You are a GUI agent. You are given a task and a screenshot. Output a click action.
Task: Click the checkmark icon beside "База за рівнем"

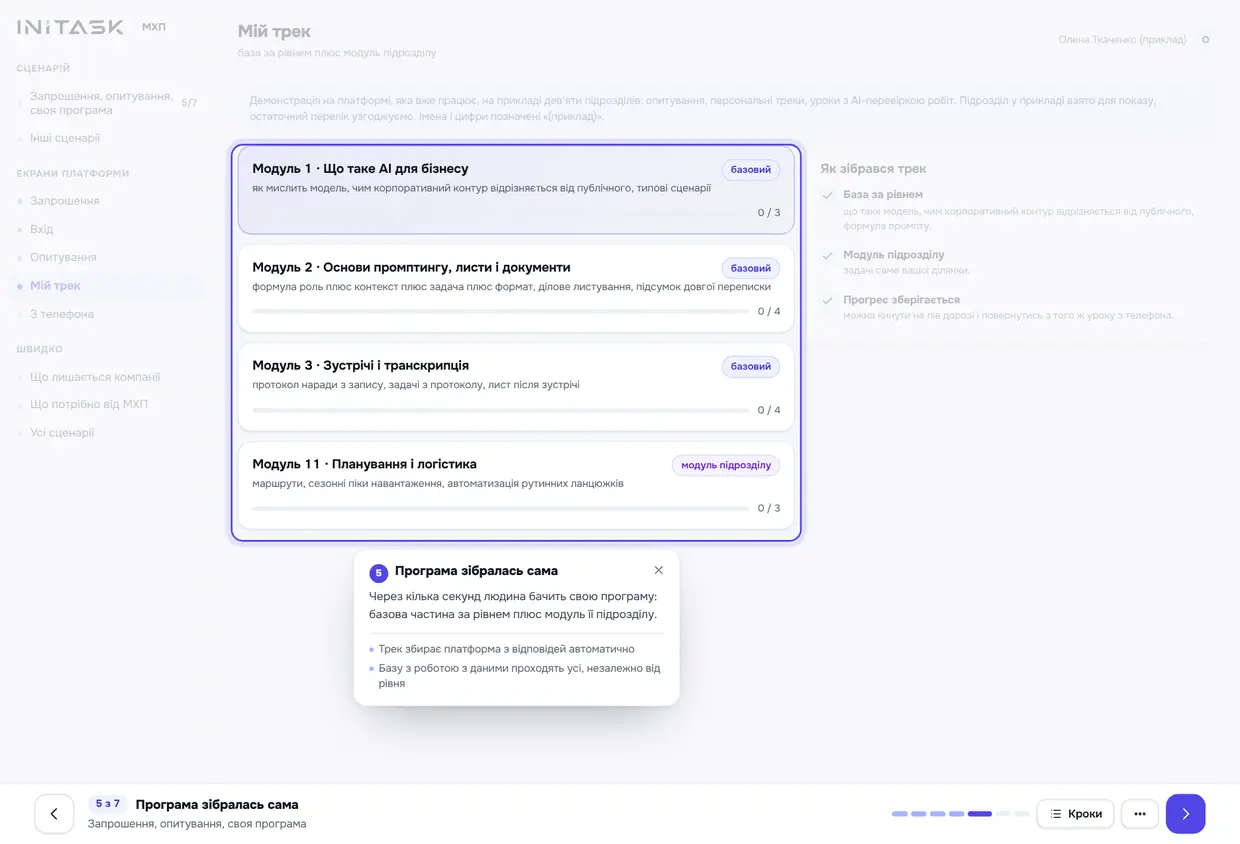click(827, 195)
